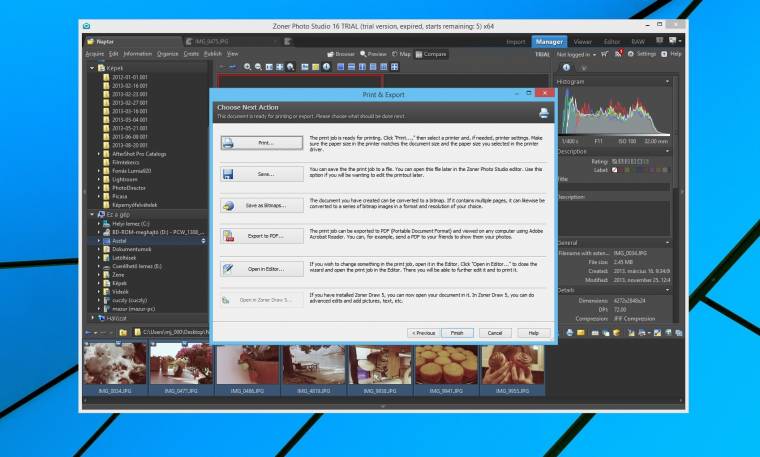The image size is (760, 457).
Task: Click Open in Editor... button
Action: pyautogui.click(x=262, y=269)
